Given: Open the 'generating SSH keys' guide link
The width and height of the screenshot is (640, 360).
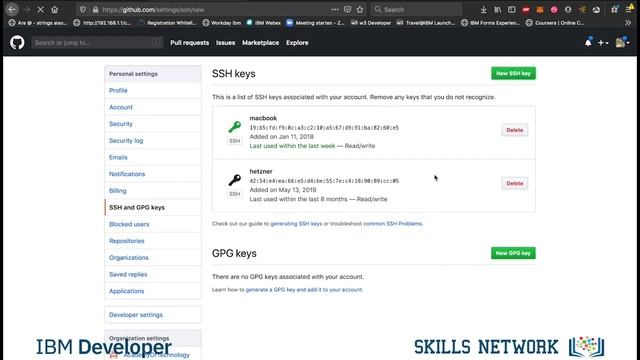Looking at the screenshot, I should [296, 224].
